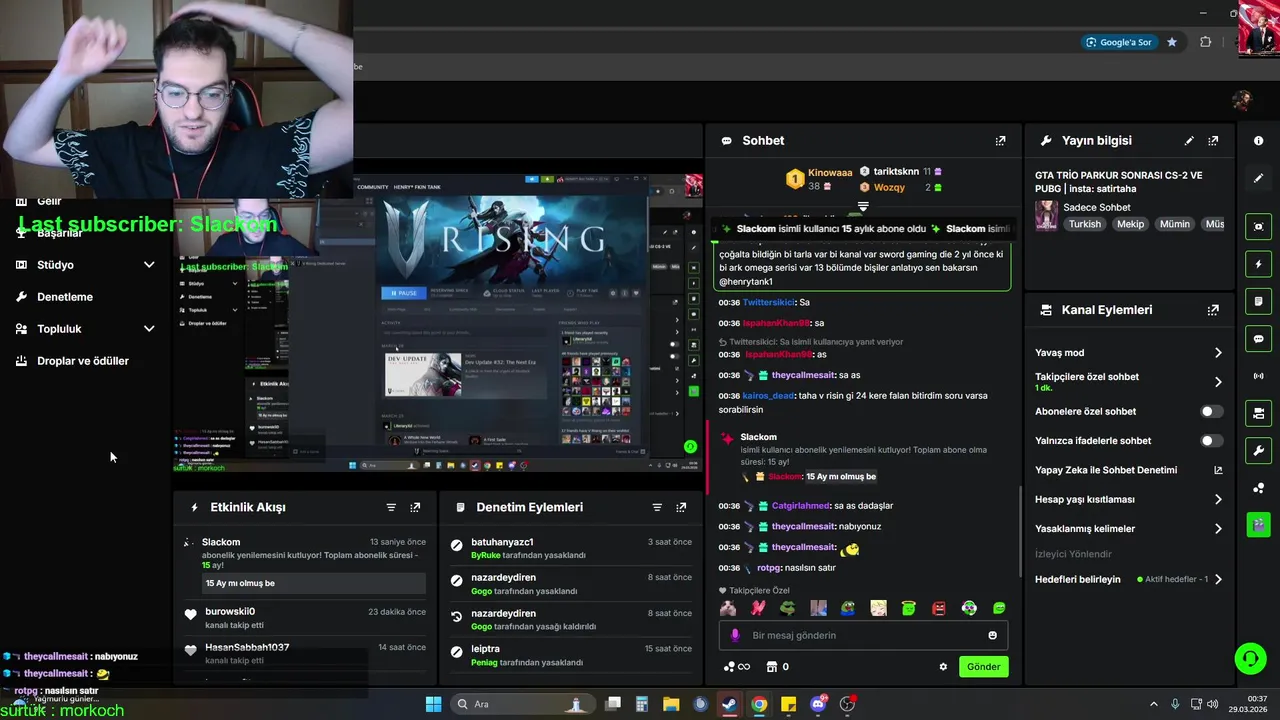Pop out the Yayın bilgisi panel
1280x720 pixels.
tap(1213, 141)
